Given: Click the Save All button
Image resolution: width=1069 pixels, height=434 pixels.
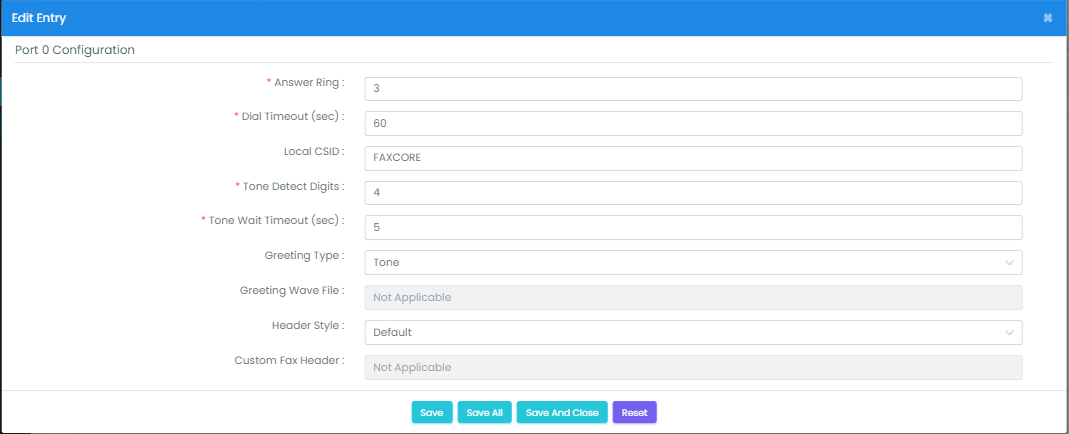Looking at the screenshot, I should click(484, 412).
